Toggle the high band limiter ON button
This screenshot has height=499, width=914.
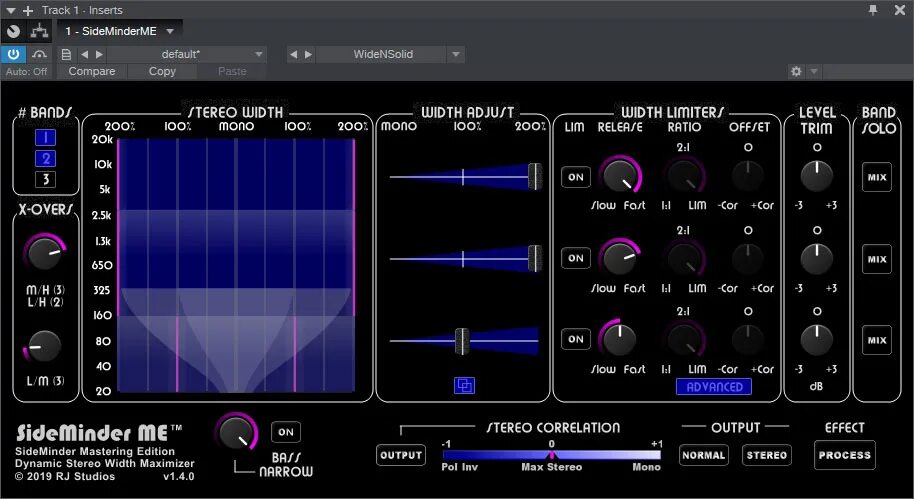(576, 177)
